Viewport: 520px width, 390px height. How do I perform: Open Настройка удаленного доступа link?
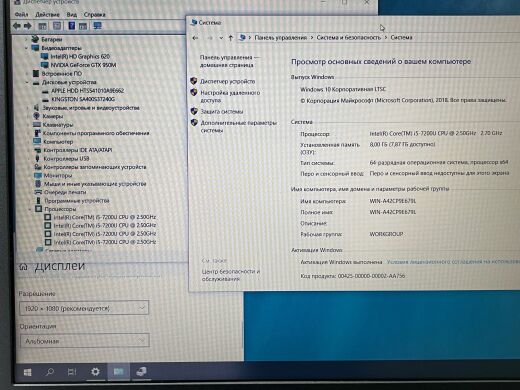point(230,96)
